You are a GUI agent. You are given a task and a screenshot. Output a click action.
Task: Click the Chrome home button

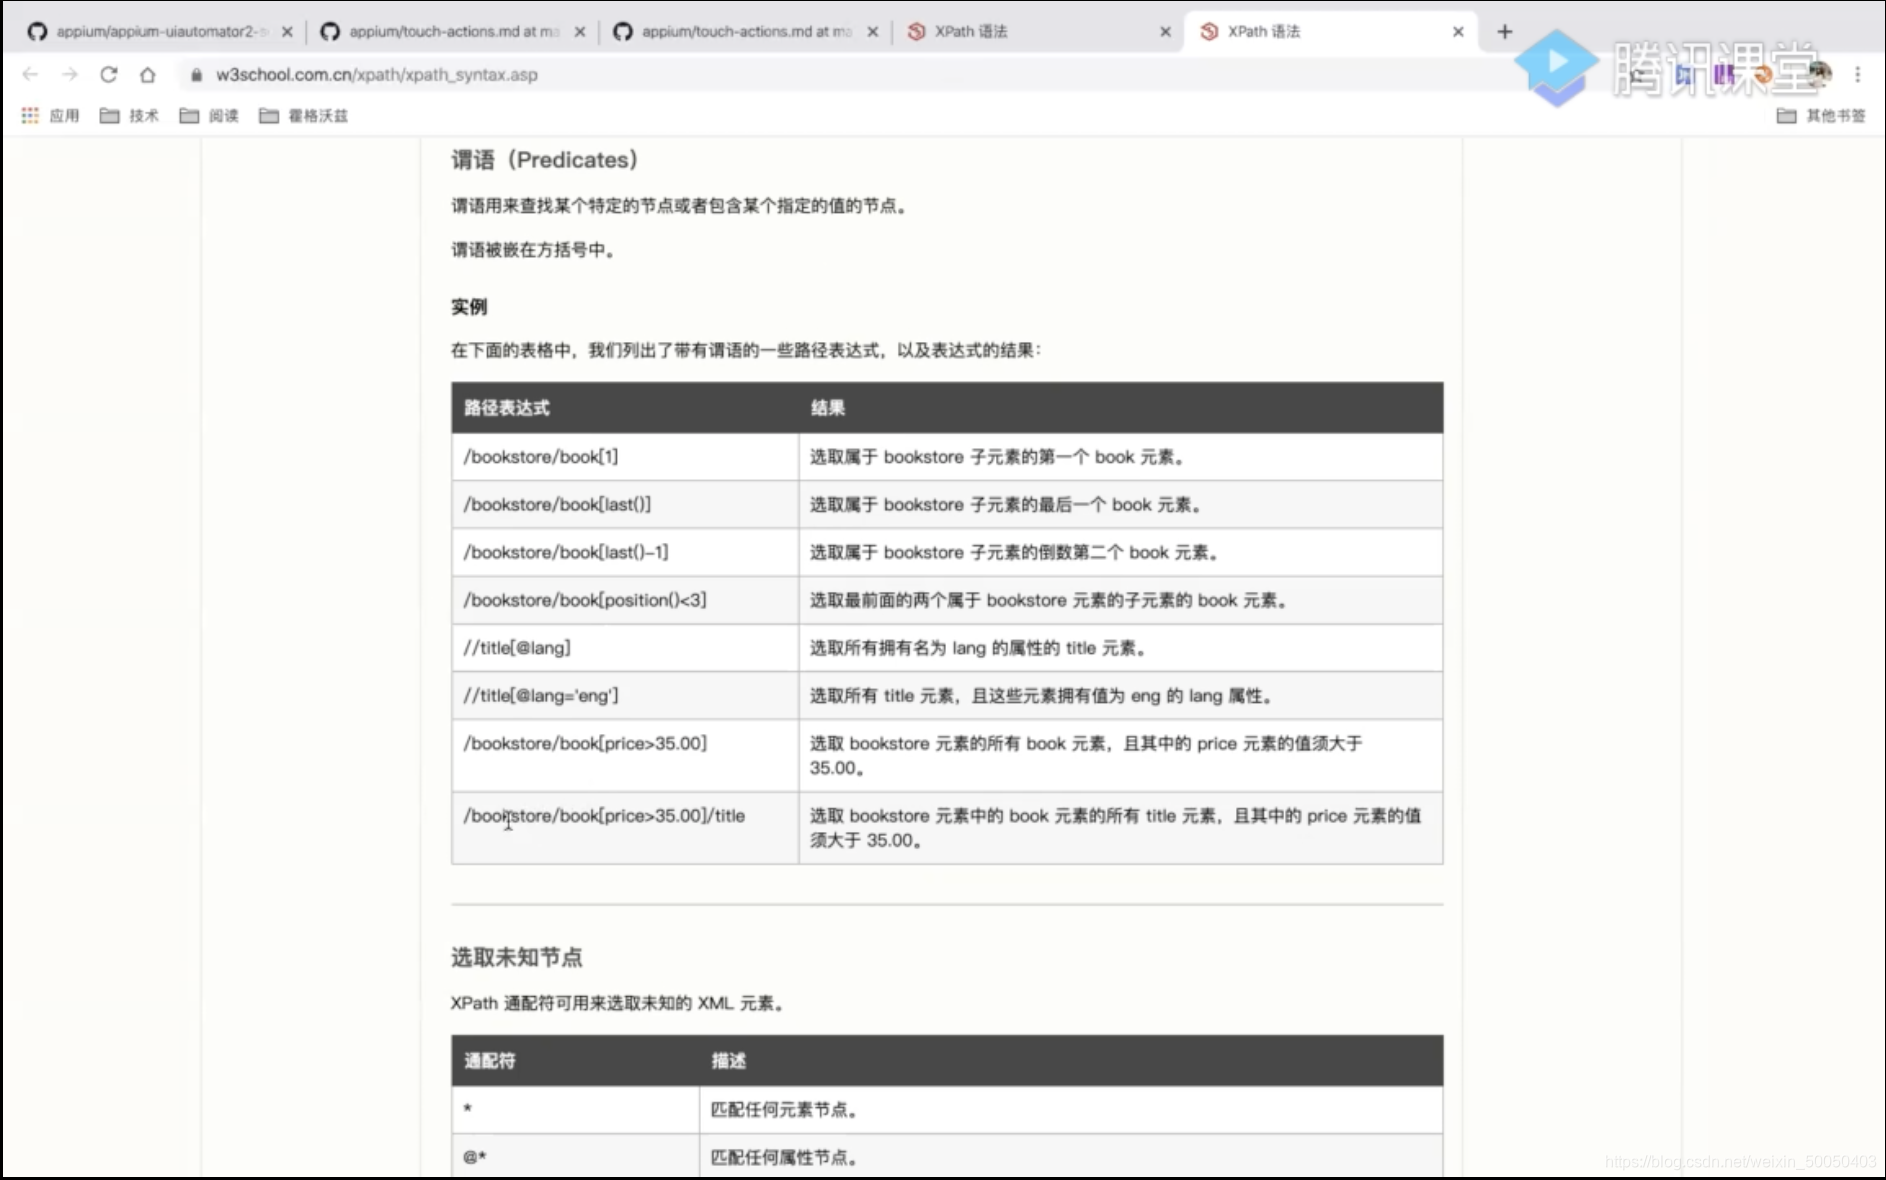click(x=148, y=74)
